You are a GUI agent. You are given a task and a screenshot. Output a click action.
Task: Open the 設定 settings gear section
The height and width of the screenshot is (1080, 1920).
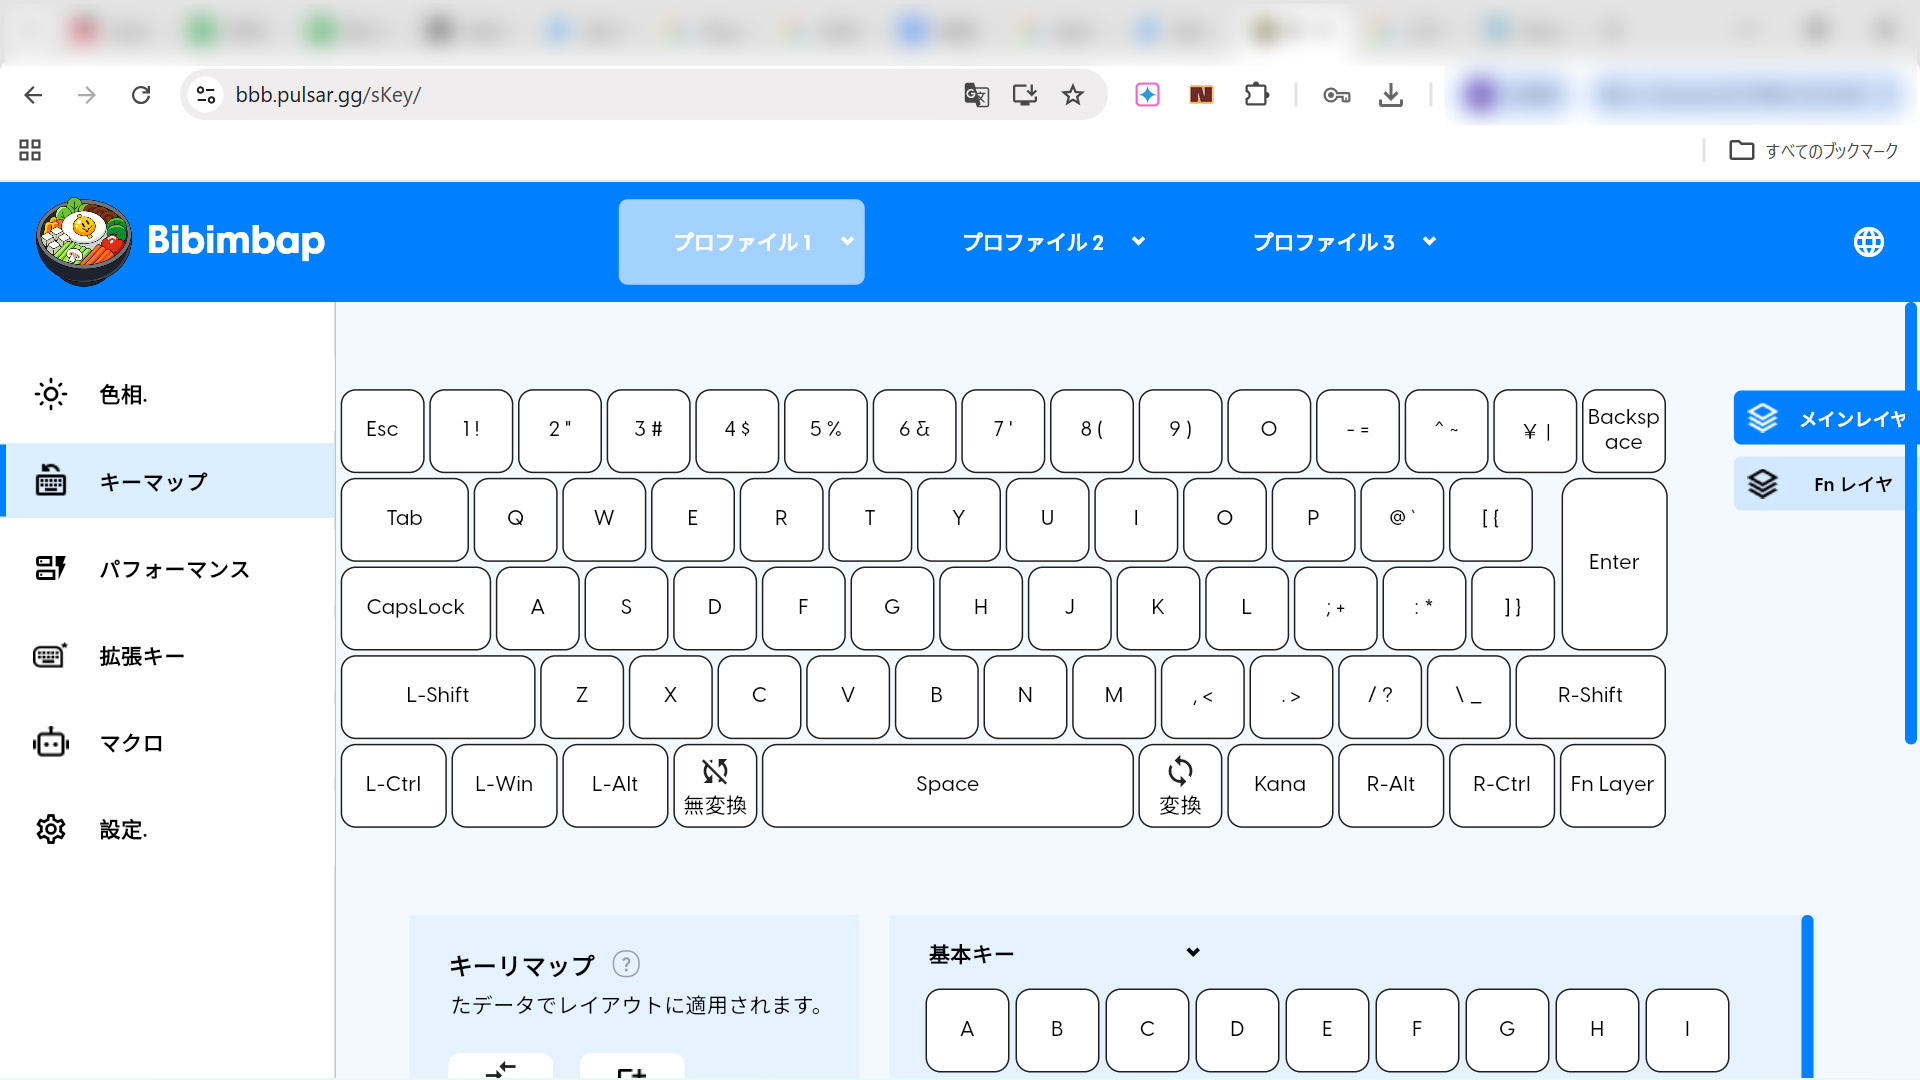[x=122, y=830]
